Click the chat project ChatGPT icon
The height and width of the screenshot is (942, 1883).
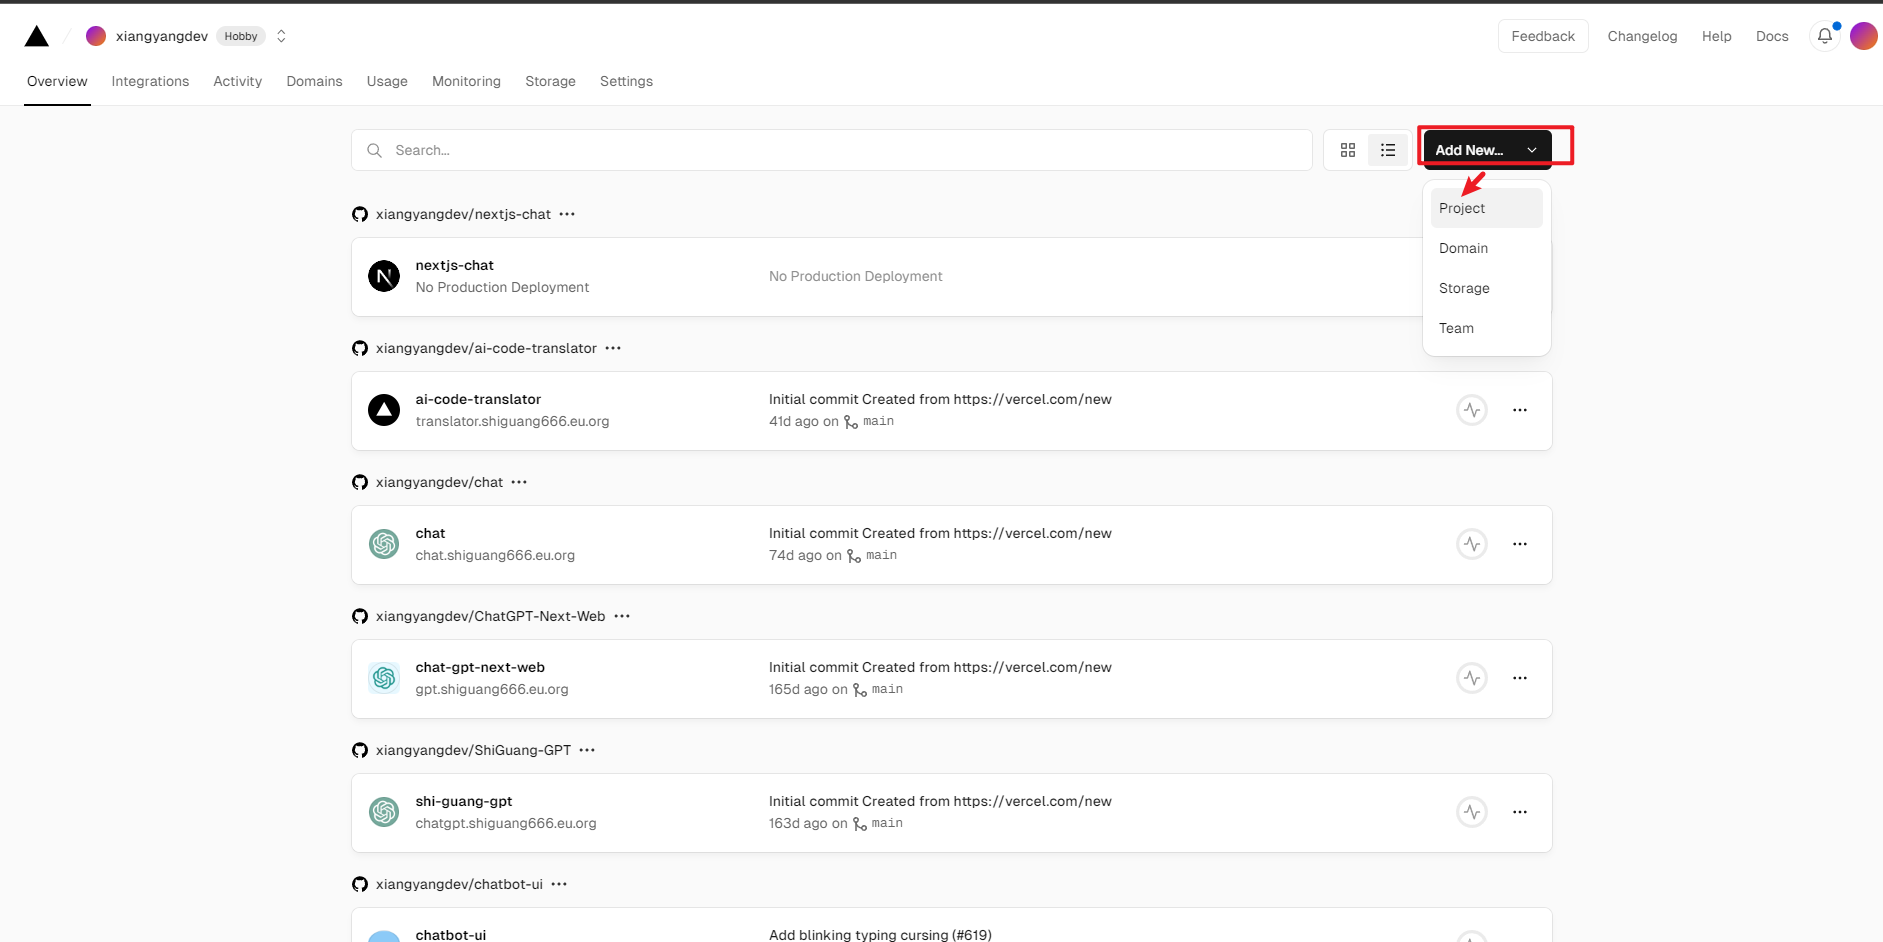(x=384, y=544)
